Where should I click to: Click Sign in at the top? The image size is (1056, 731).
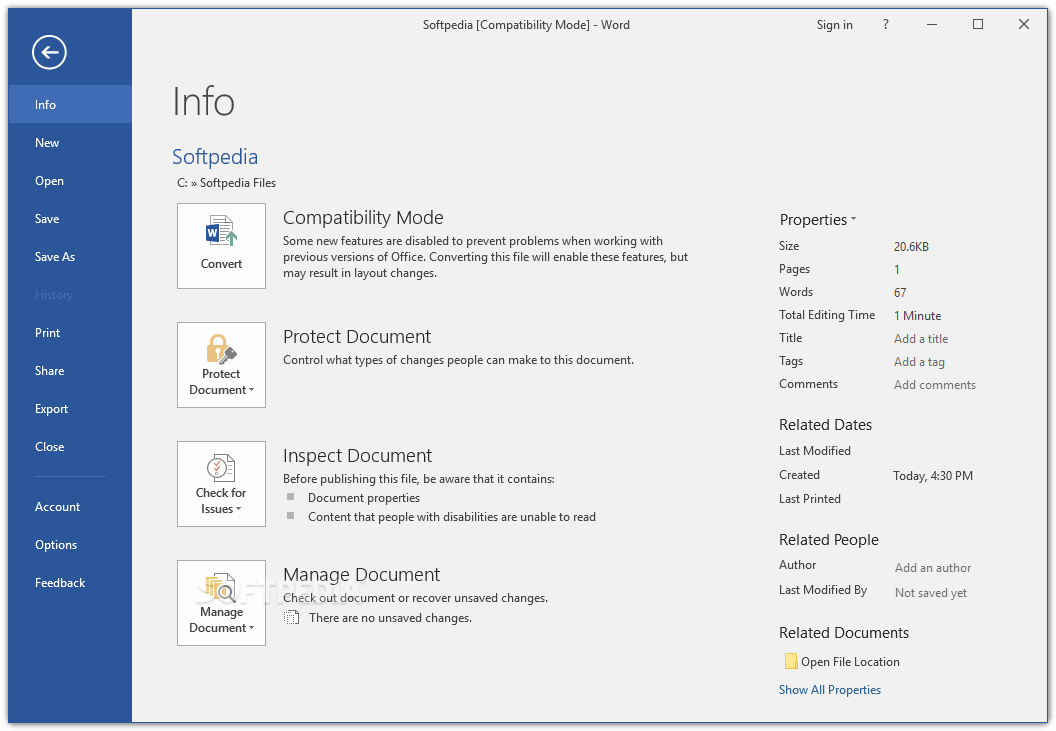[x=834, y=25]
